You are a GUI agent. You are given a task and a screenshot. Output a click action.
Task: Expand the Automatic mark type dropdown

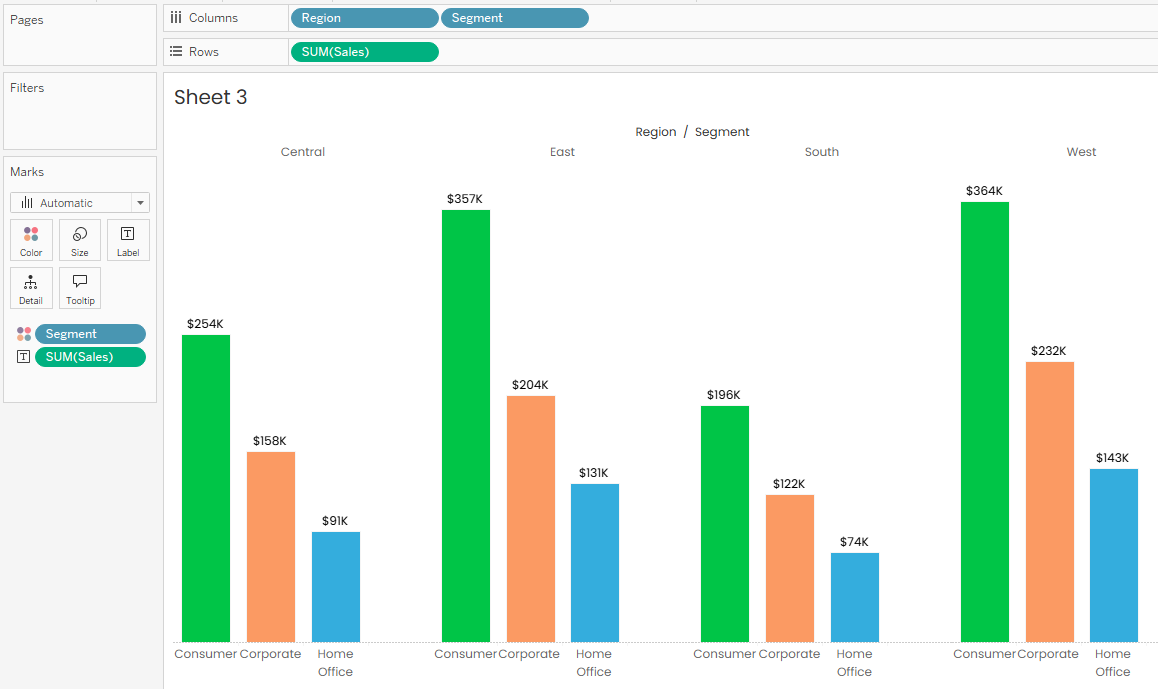coord(140,203)
